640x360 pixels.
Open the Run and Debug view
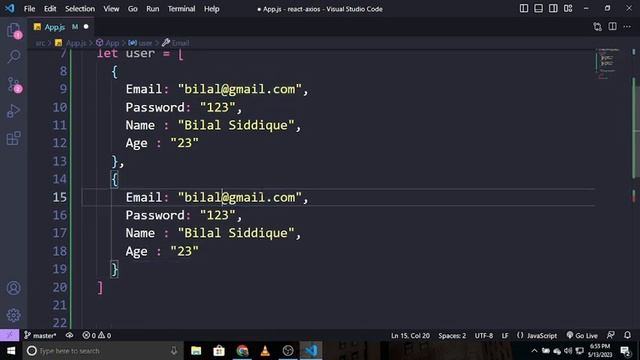pyautogui.click(x=13, y=111)
